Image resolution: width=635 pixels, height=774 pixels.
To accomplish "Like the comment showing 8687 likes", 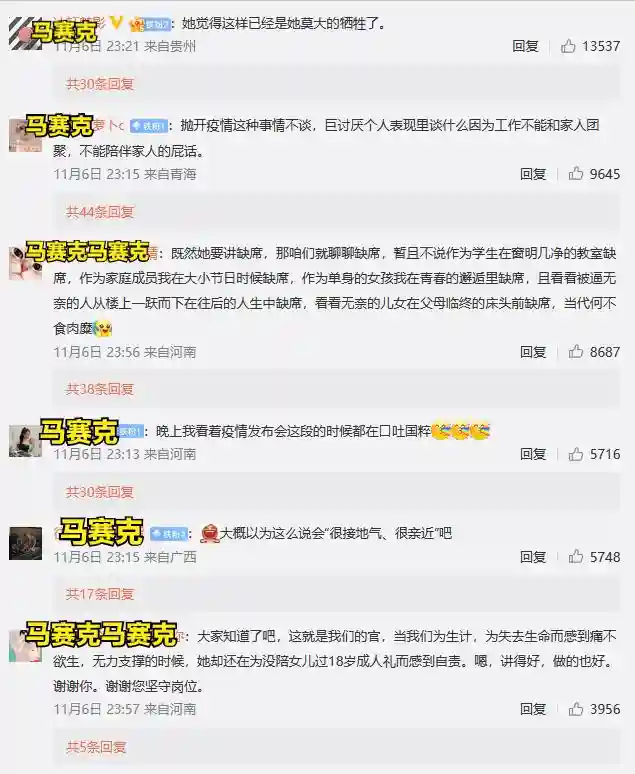I will [576, 351].
